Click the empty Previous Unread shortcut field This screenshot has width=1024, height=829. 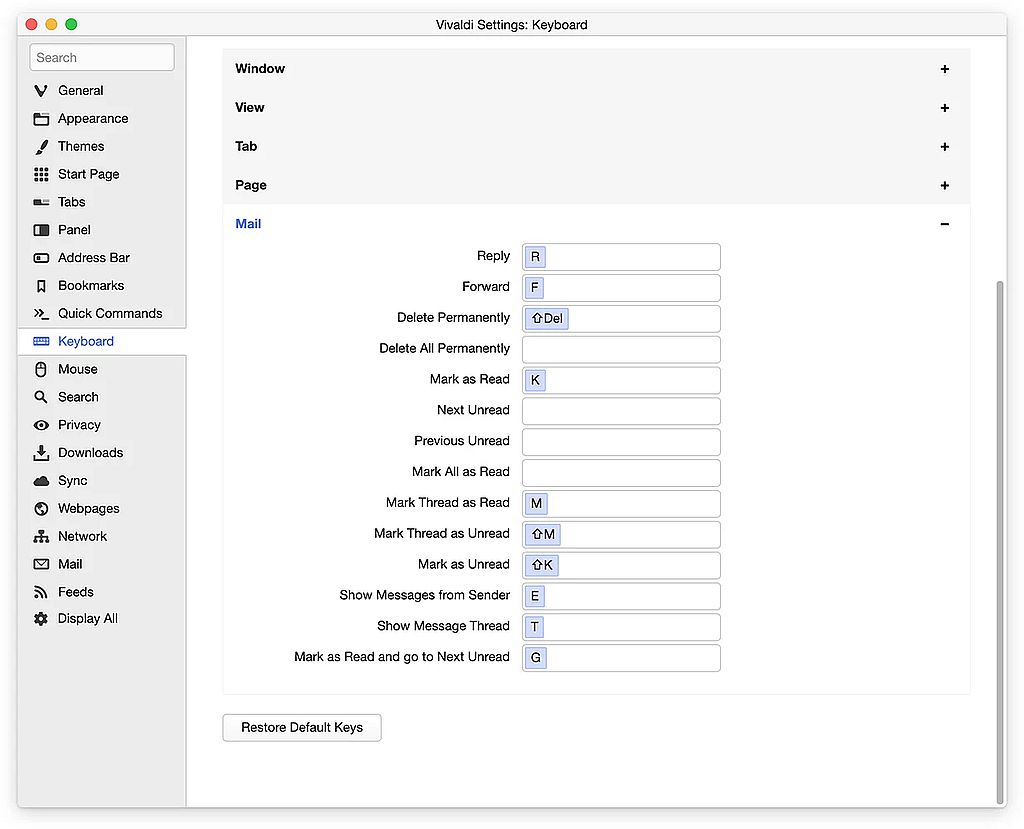621,442
